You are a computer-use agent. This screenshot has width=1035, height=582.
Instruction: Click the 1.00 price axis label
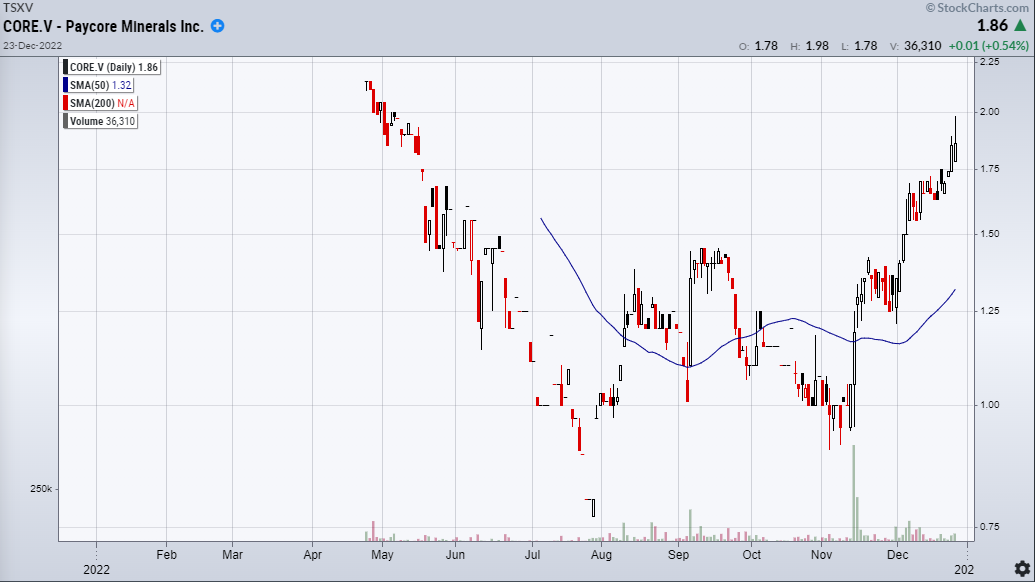pyautogui.click(x=989, y=405)
